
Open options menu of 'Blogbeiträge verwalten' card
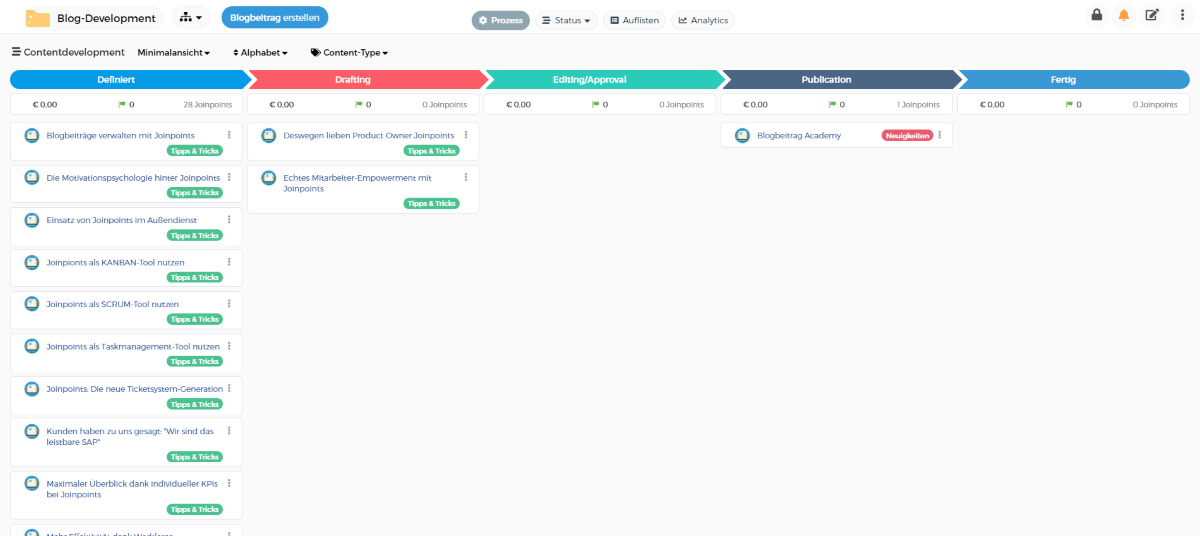229,135
